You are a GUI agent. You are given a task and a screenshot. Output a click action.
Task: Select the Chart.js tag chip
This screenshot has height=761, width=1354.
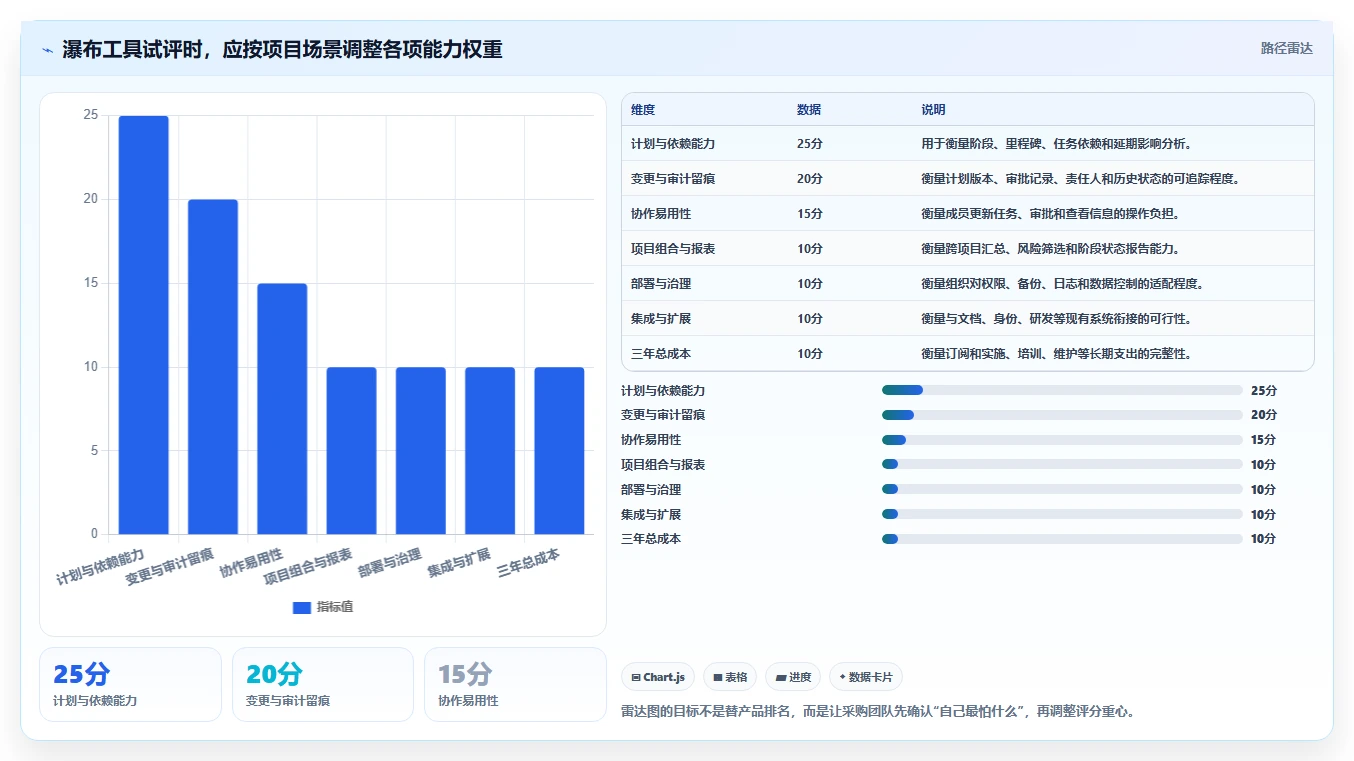658,677
